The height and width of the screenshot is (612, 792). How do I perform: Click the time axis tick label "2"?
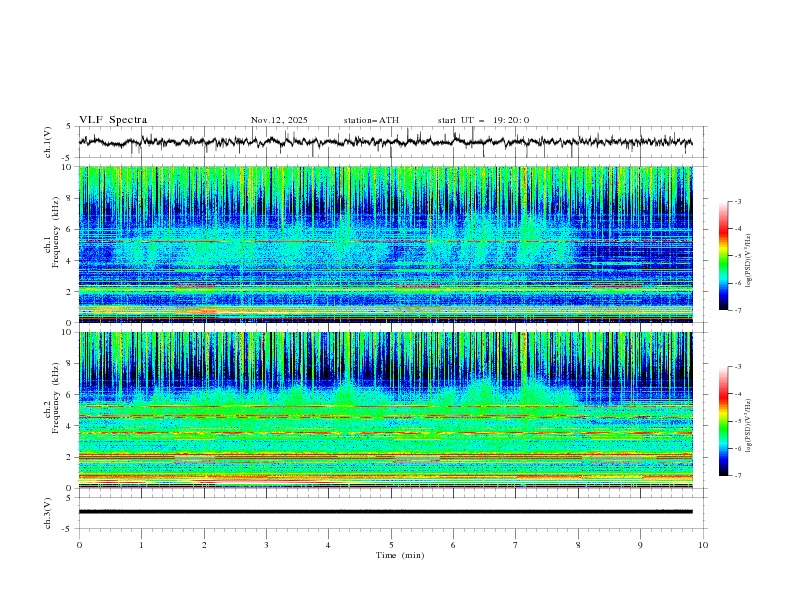pyautogui.click(x=204, y=545)
